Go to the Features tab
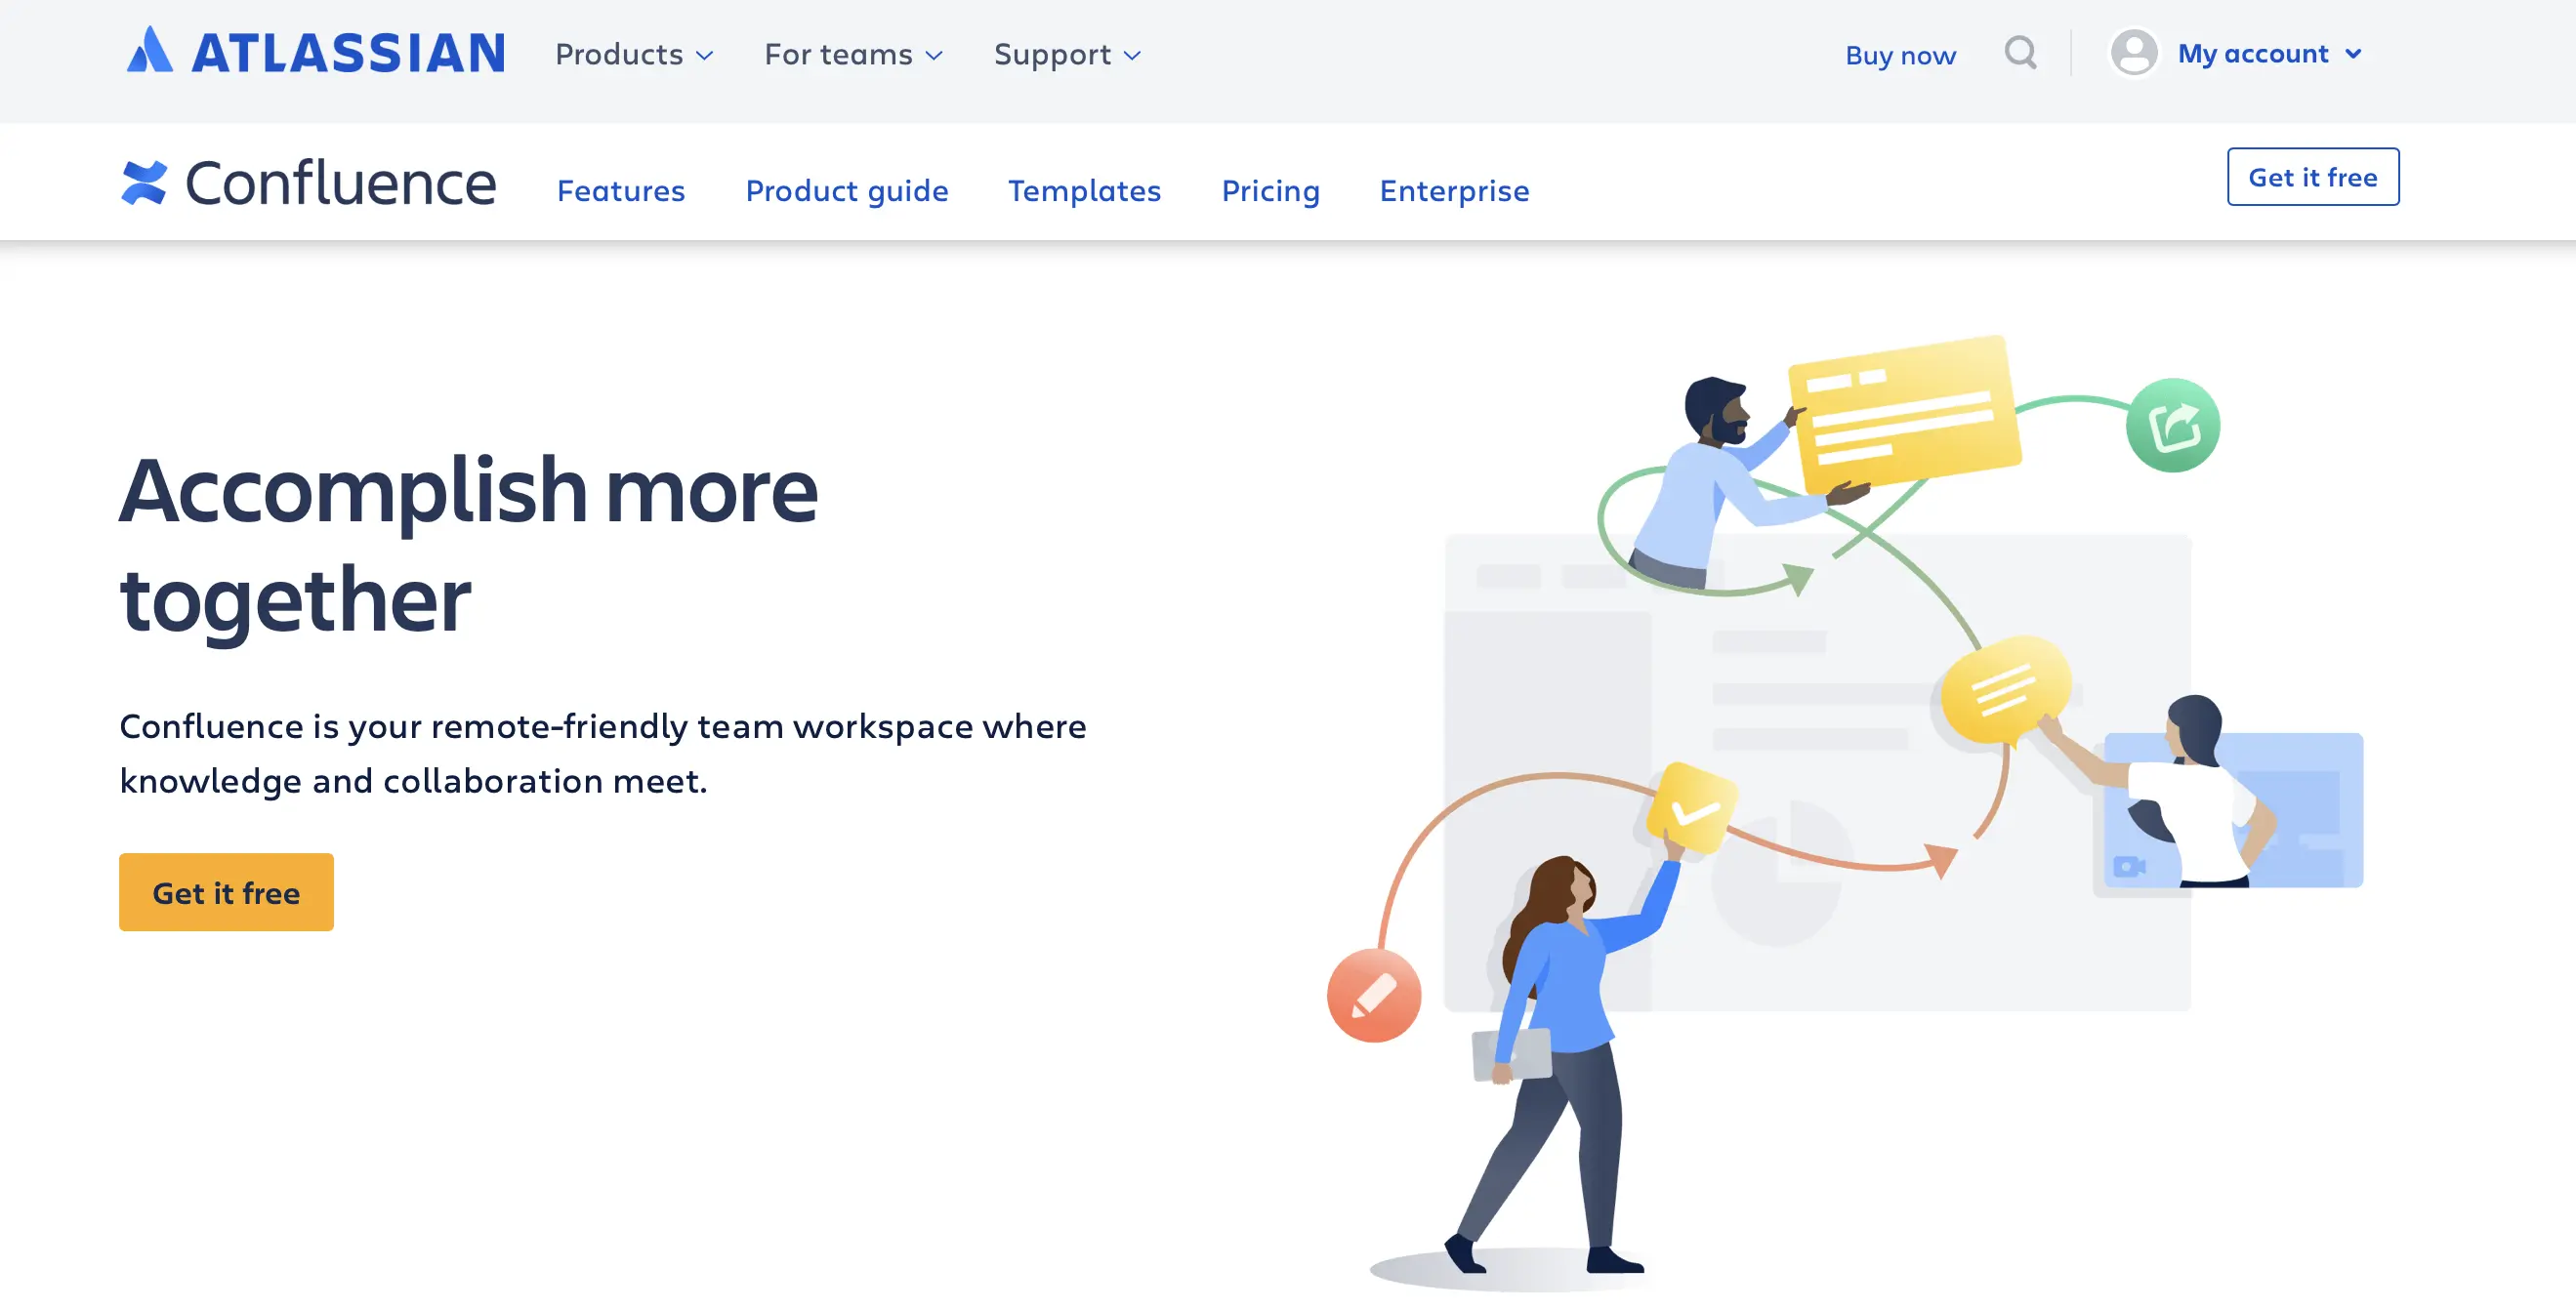The height and width of the screenshot is (1310, 2576). [620, 190]
